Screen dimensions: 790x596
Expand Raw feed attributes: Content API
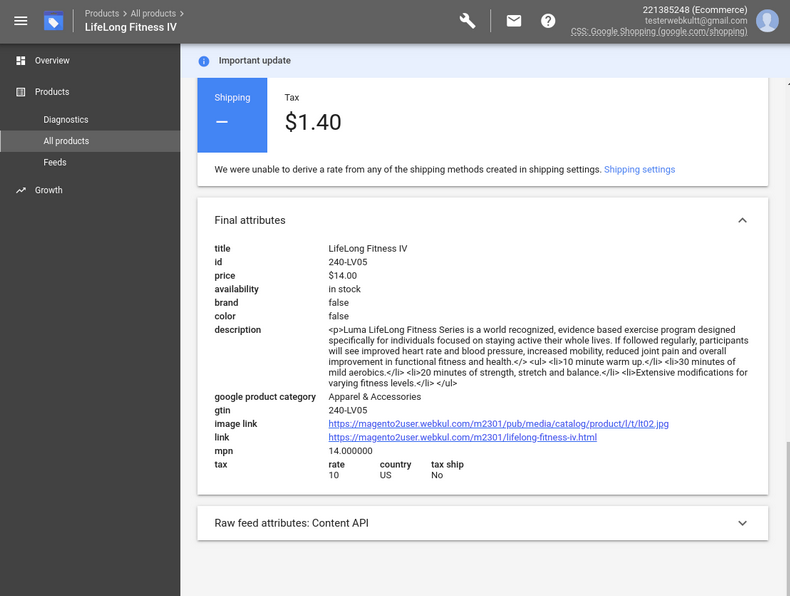pyautogui.click(x=742, y=523)
